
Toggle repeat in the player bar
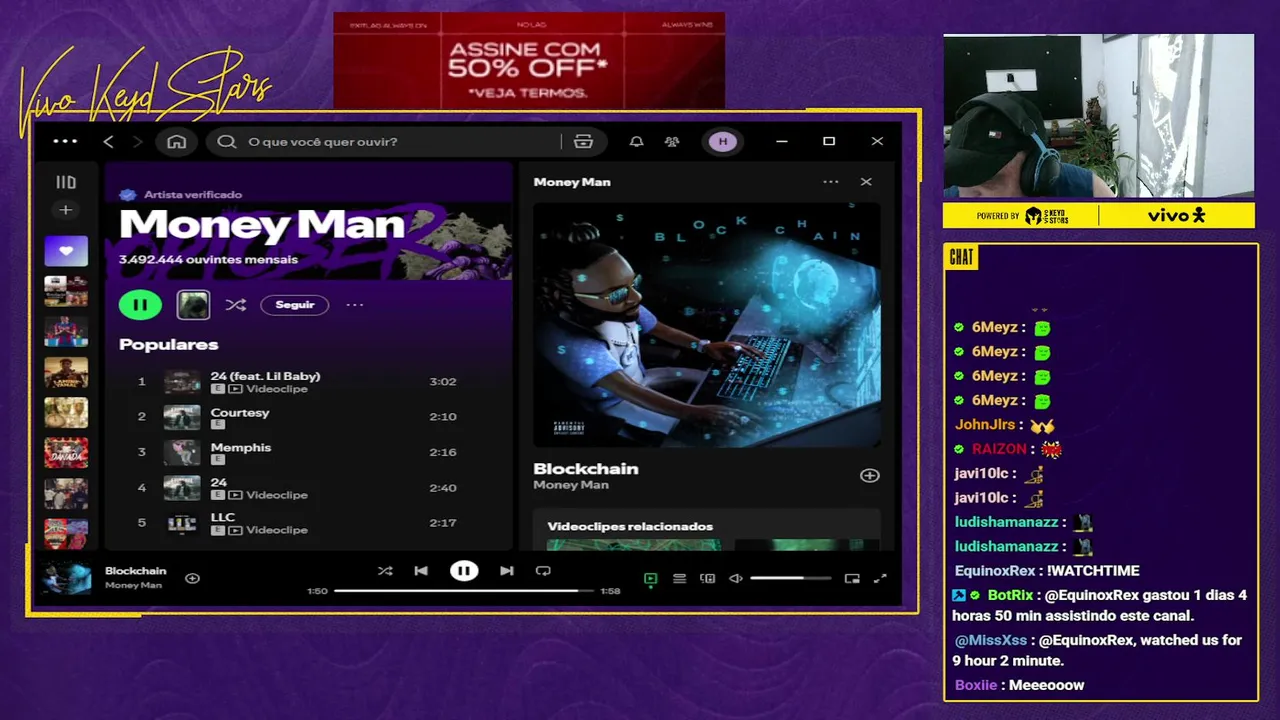[543, 571]
